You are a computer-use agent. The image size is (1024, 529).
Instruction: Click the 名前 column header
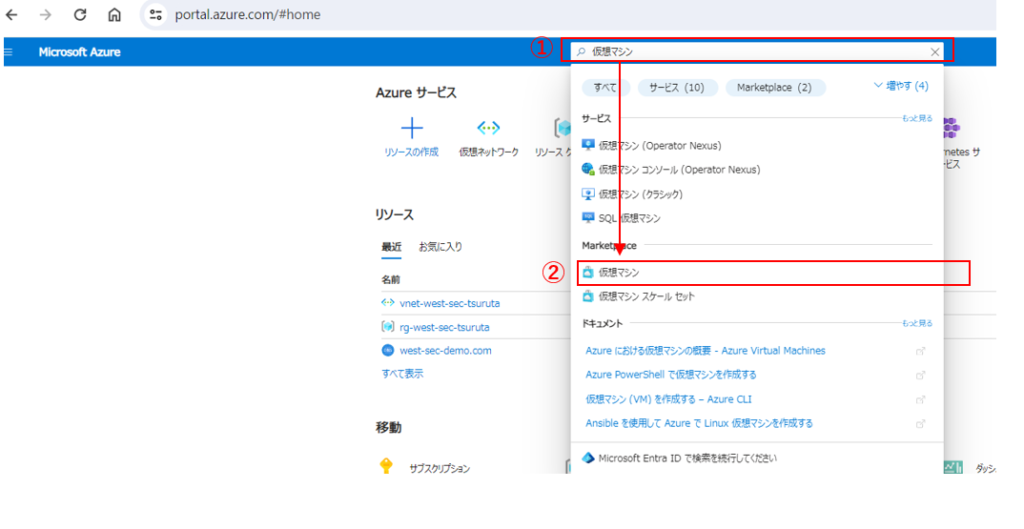pos(391,280)
